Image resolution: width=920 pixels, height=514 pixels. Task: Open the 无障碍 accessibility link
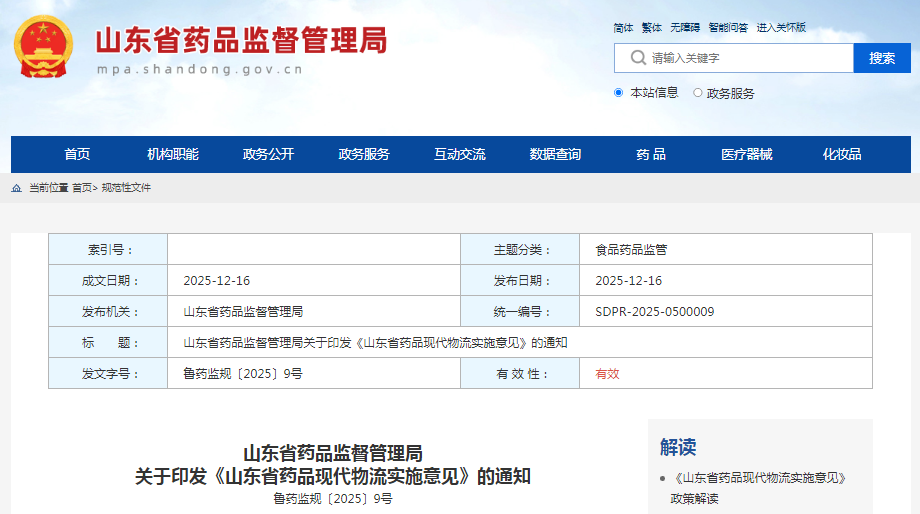pyautogui.click(x=685, y=28)
